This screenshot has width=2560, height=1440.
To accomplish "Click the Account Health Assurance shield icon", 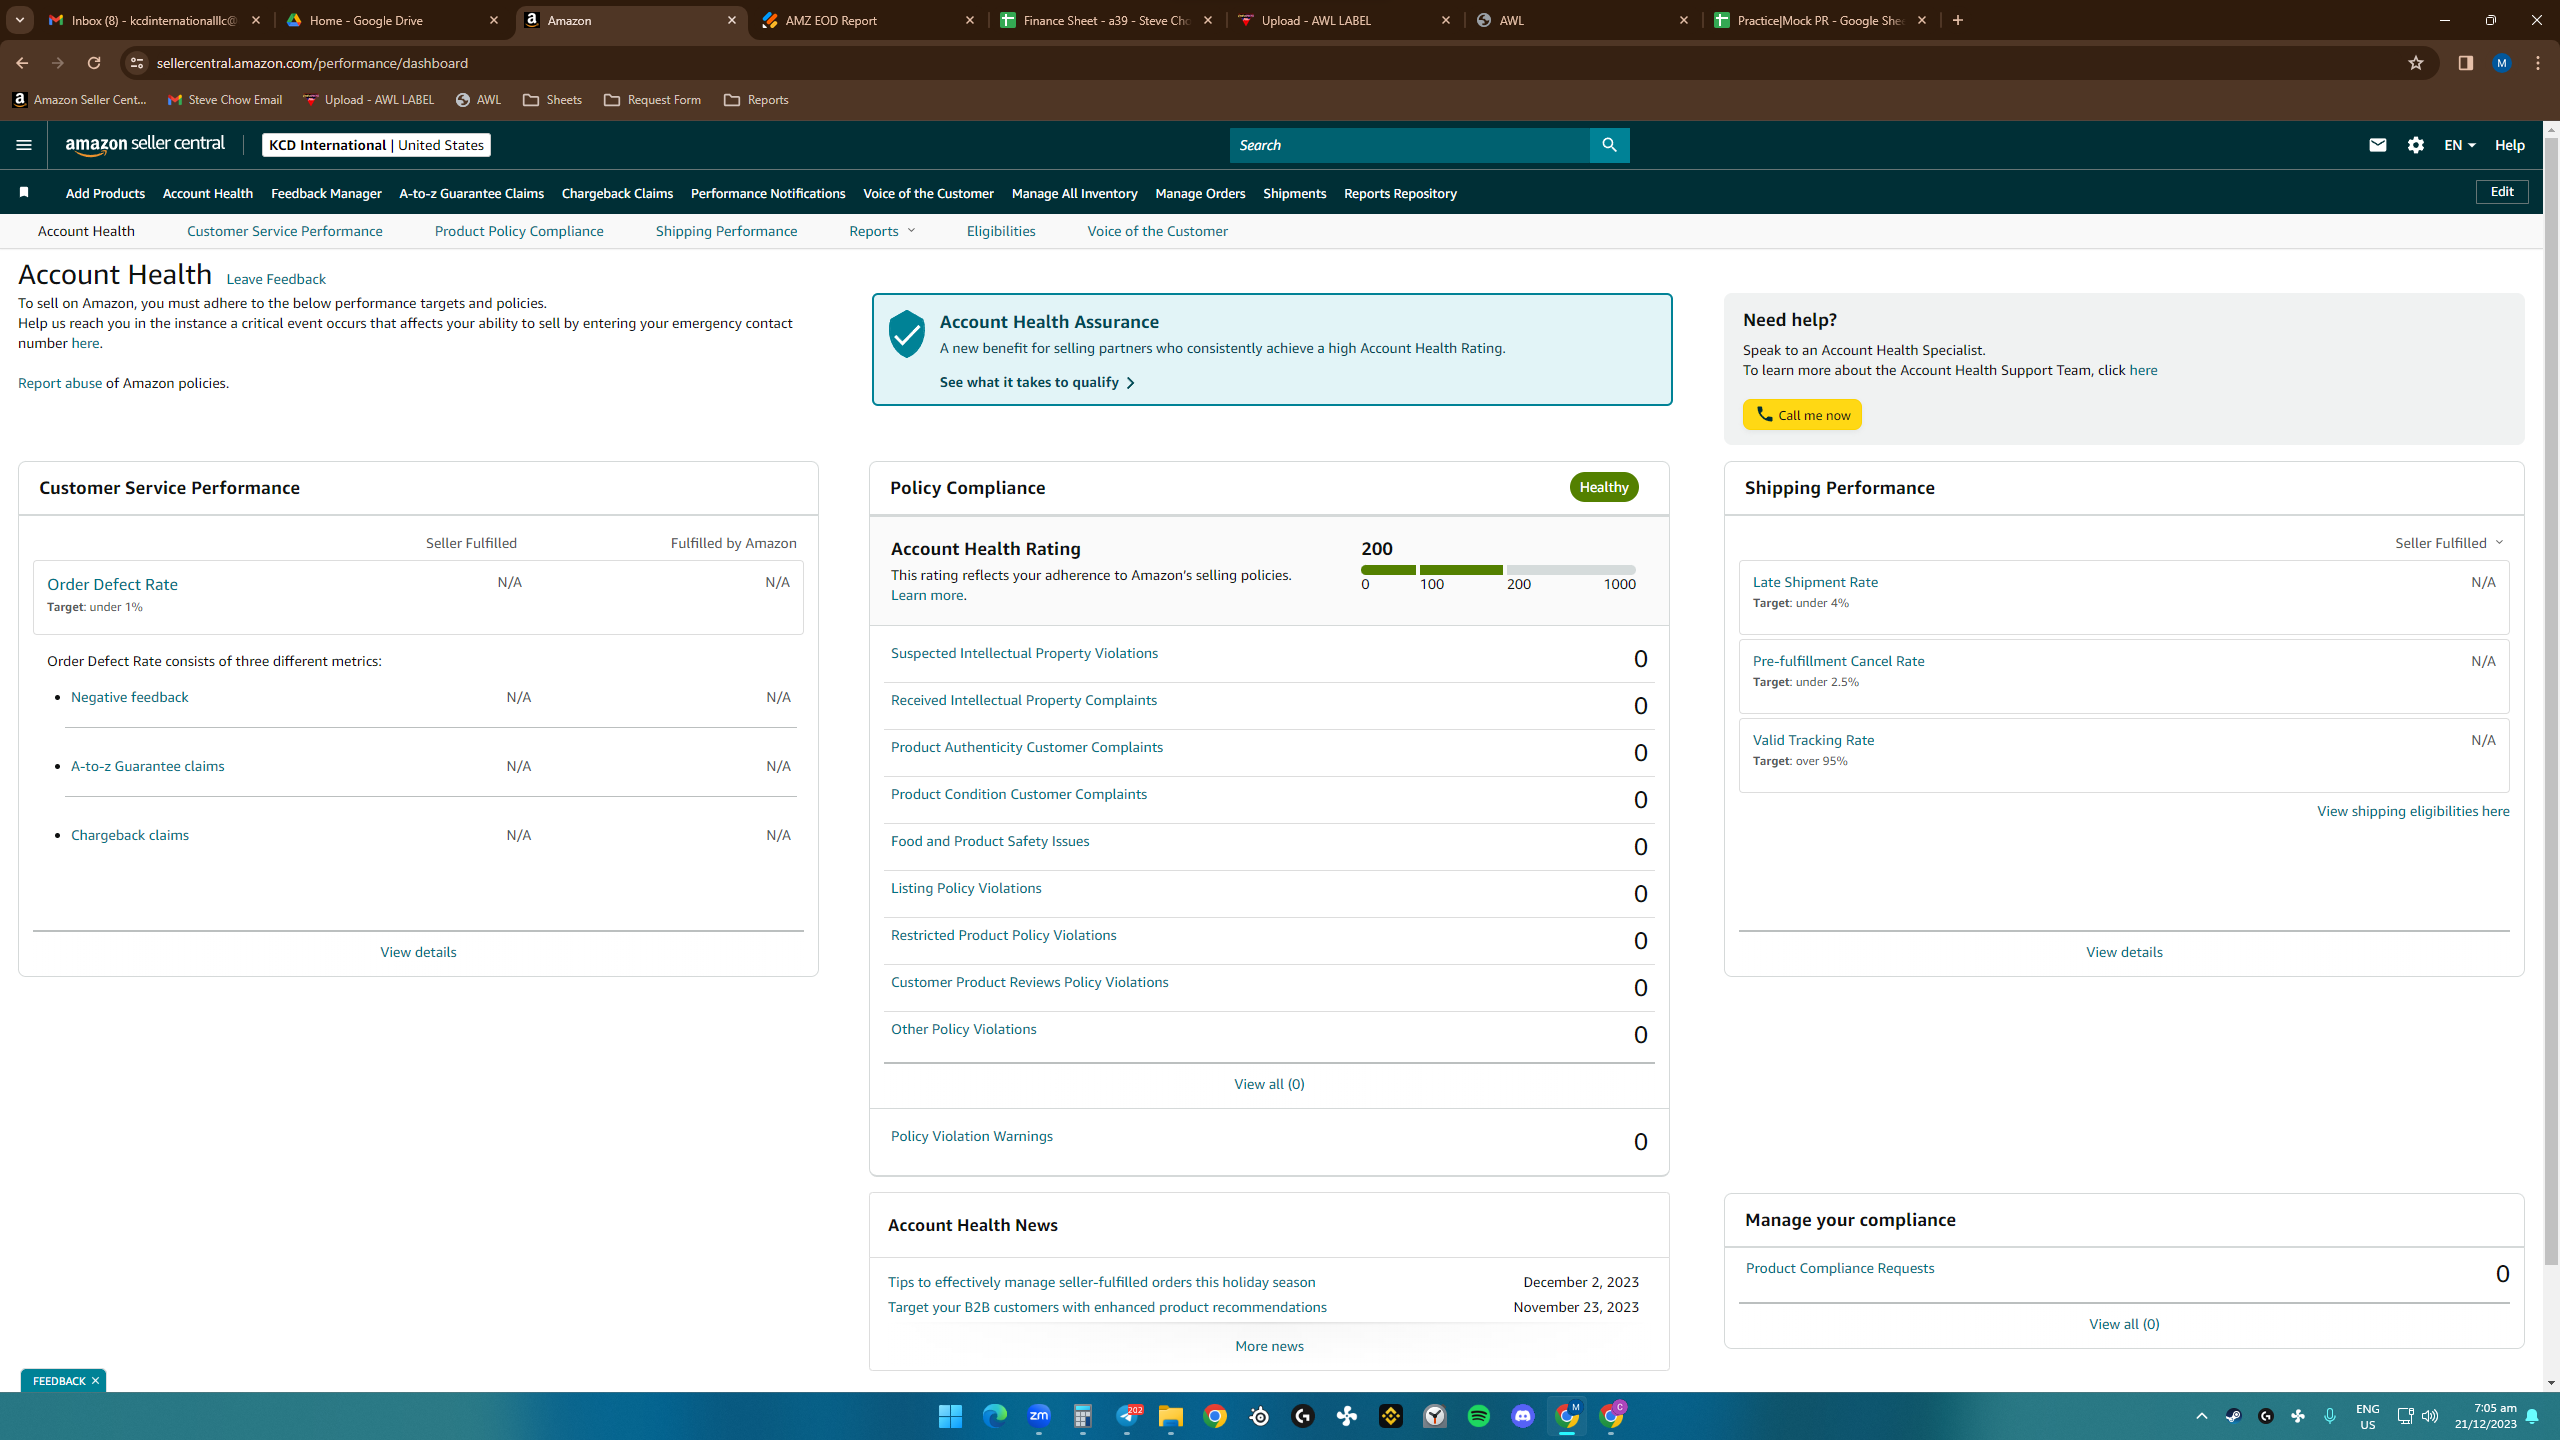I will (907, 333).
